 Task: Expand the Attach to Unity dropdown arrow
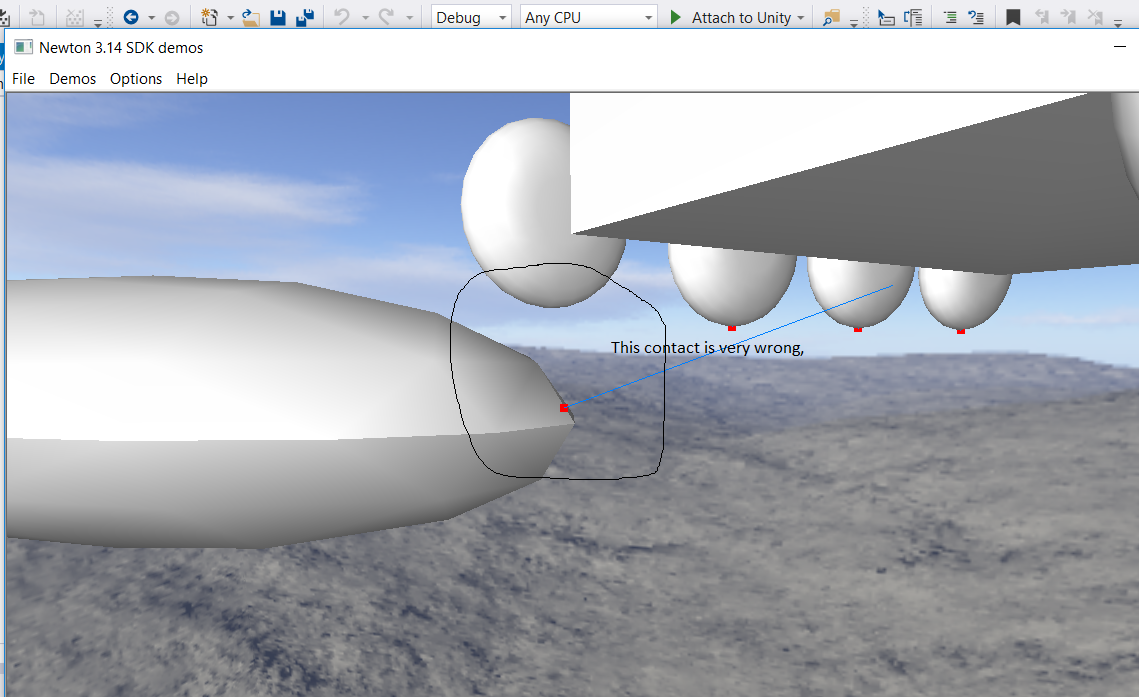tap(801, 18)
